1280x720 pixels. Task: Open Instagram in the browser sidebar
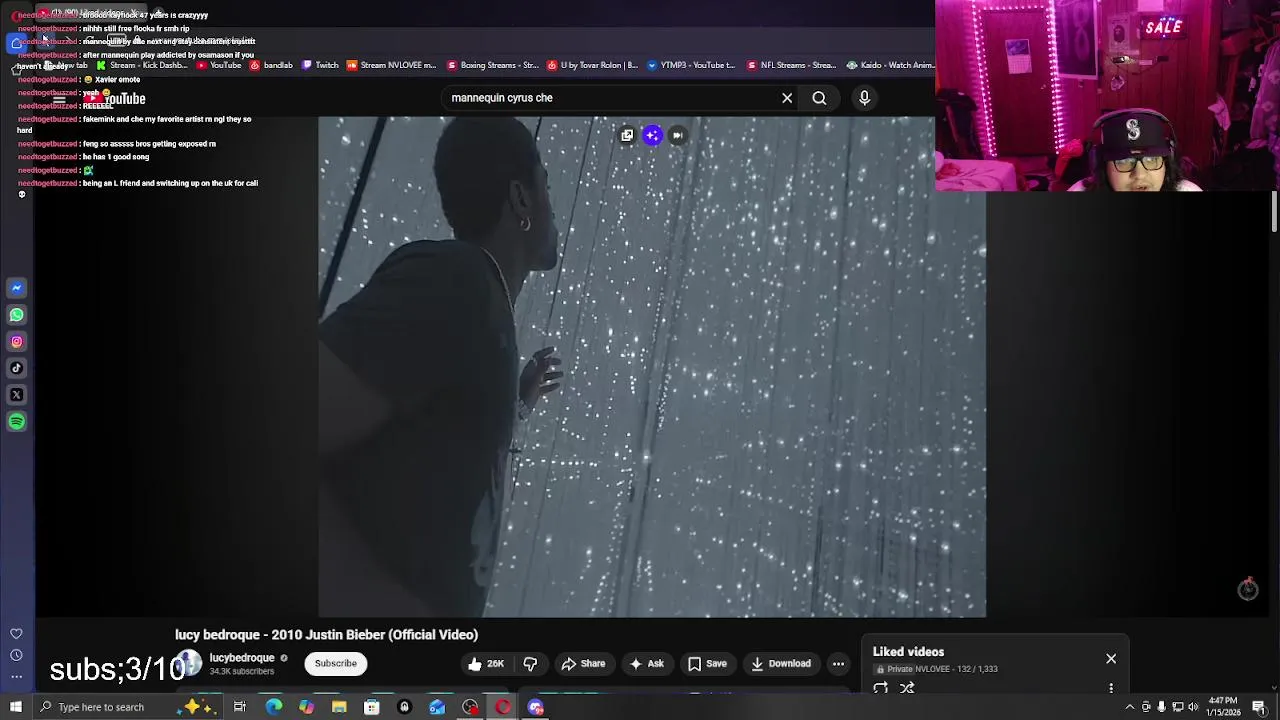[x=16, y=342]
